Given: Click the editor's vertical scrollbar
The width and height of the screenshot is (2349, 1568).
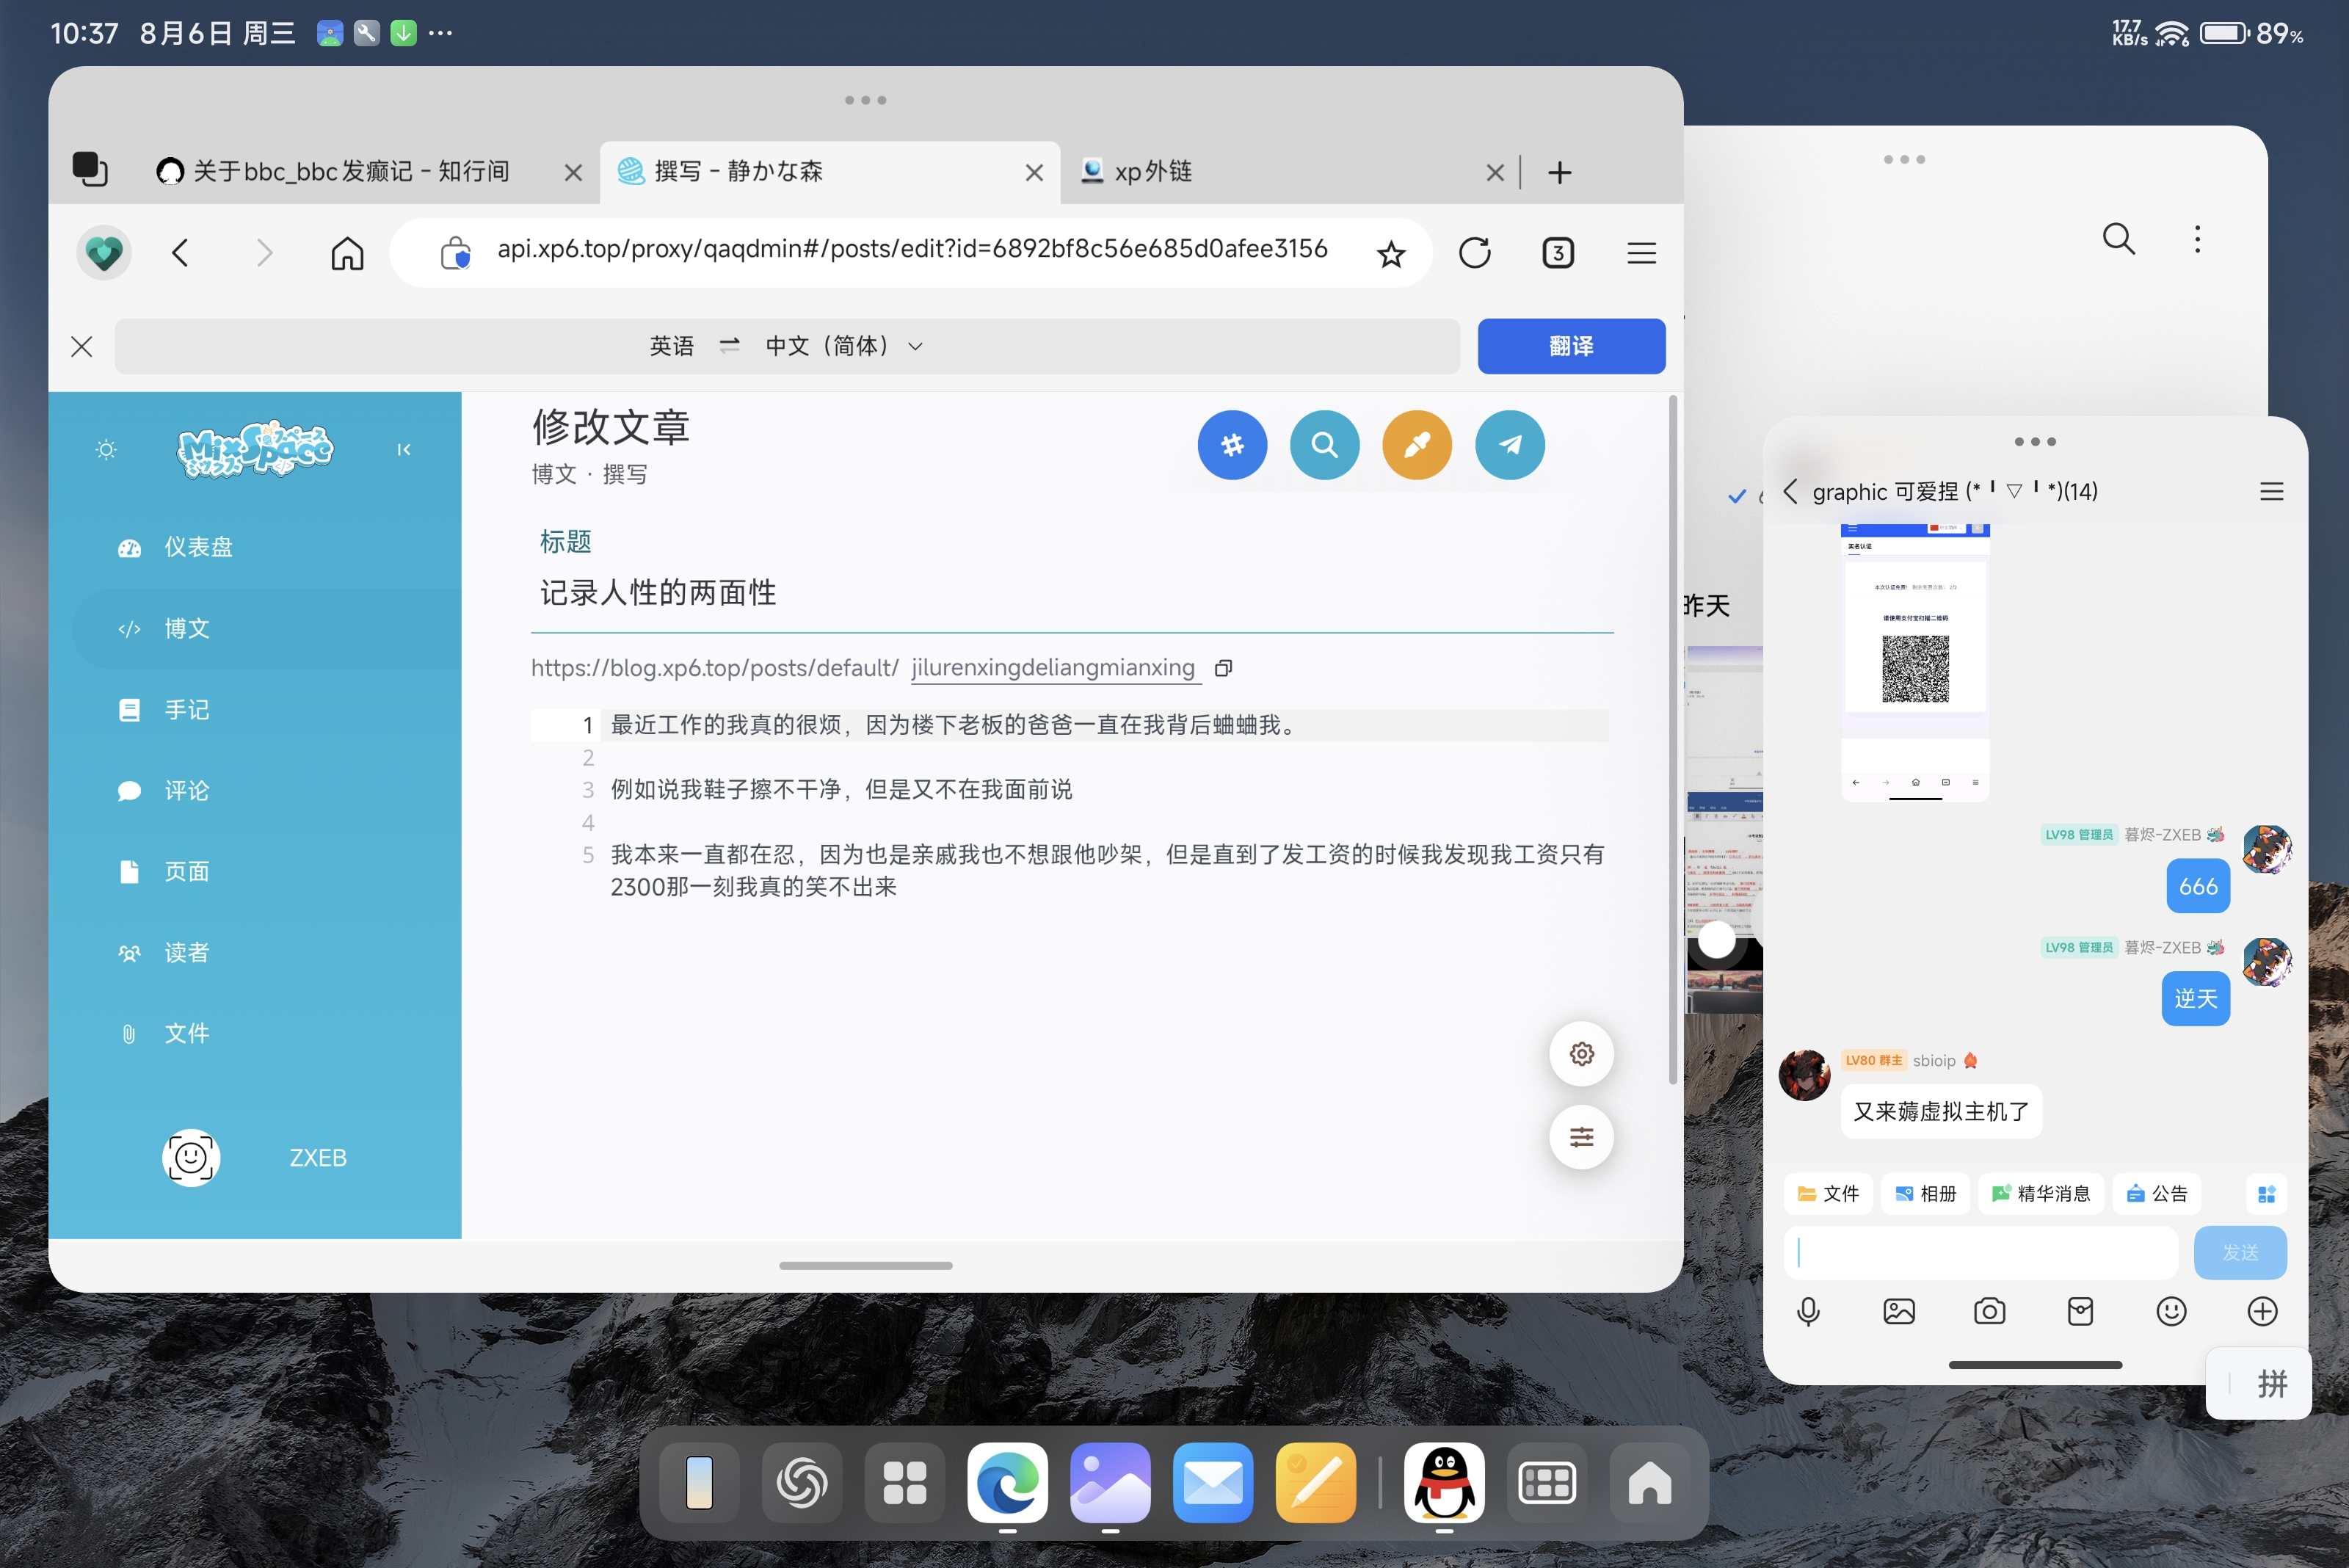Looking at the screenshot, I should (x=1673, y=740).
